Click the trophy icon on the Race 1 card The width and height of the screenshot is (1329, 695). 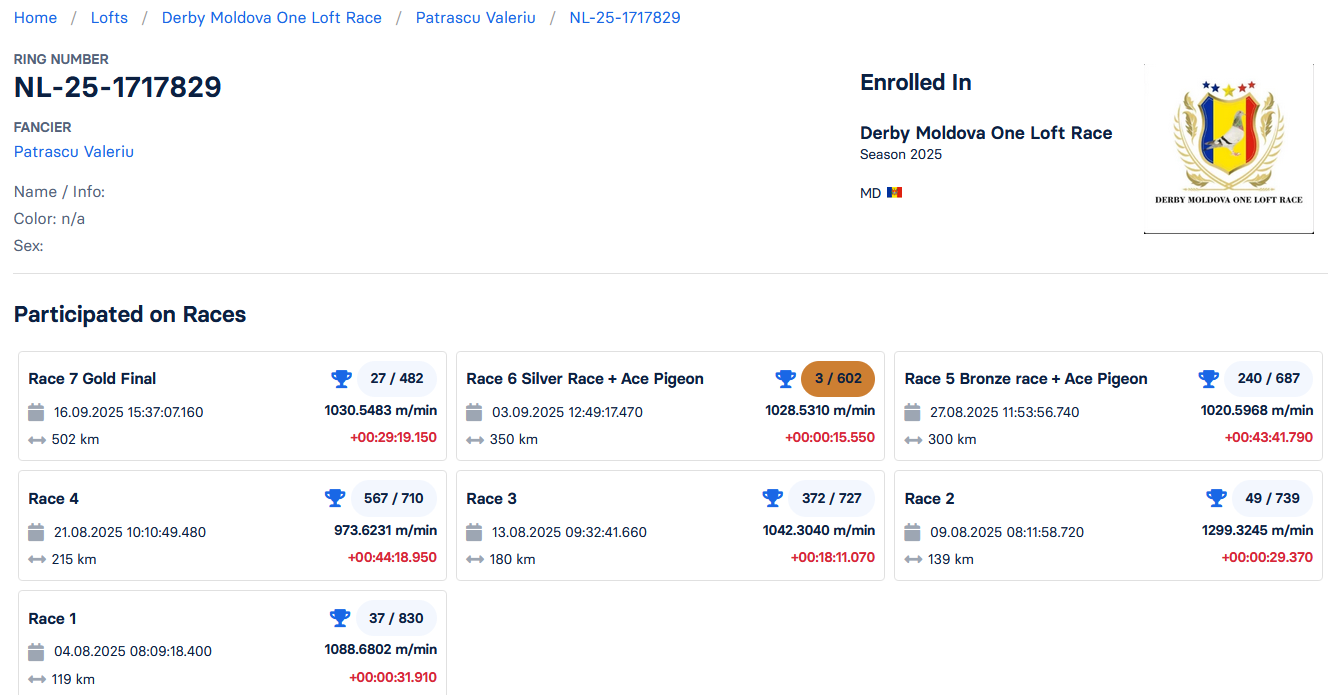tap(340, 618)
